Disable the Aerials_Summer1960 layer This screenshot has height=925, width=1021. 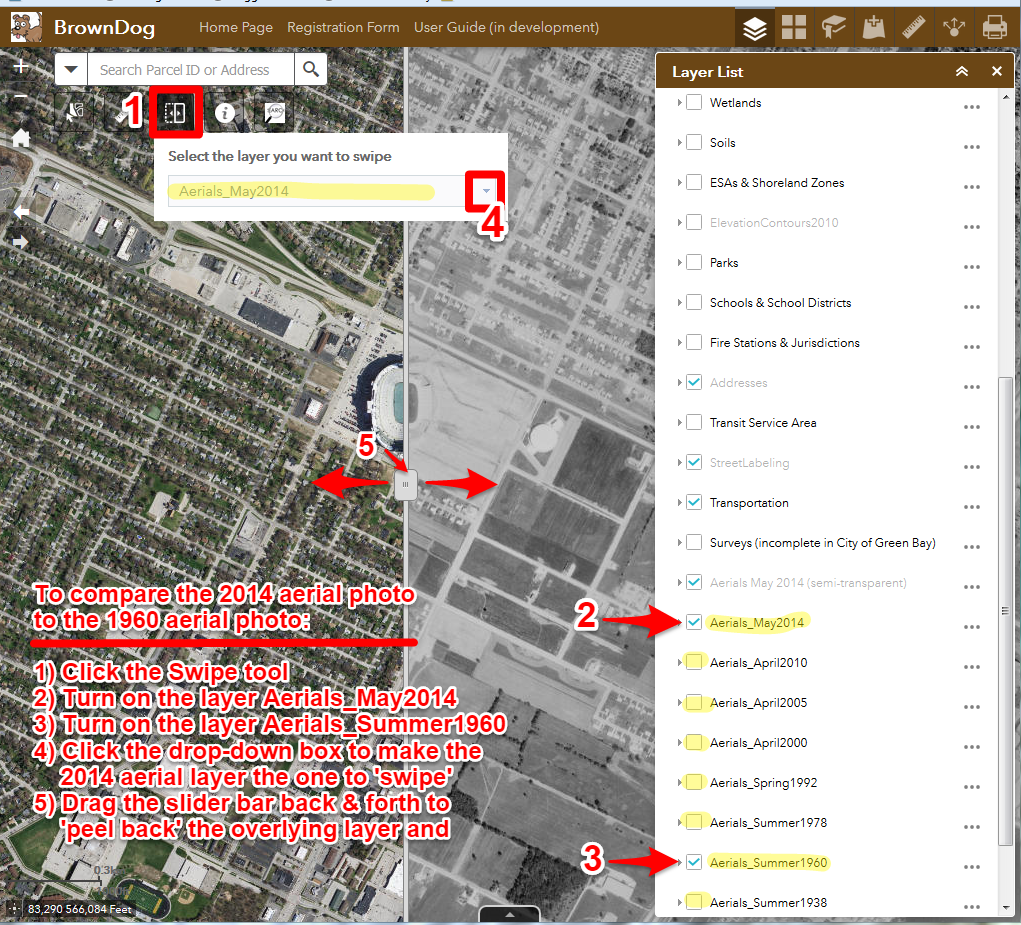tap(694, 862)
